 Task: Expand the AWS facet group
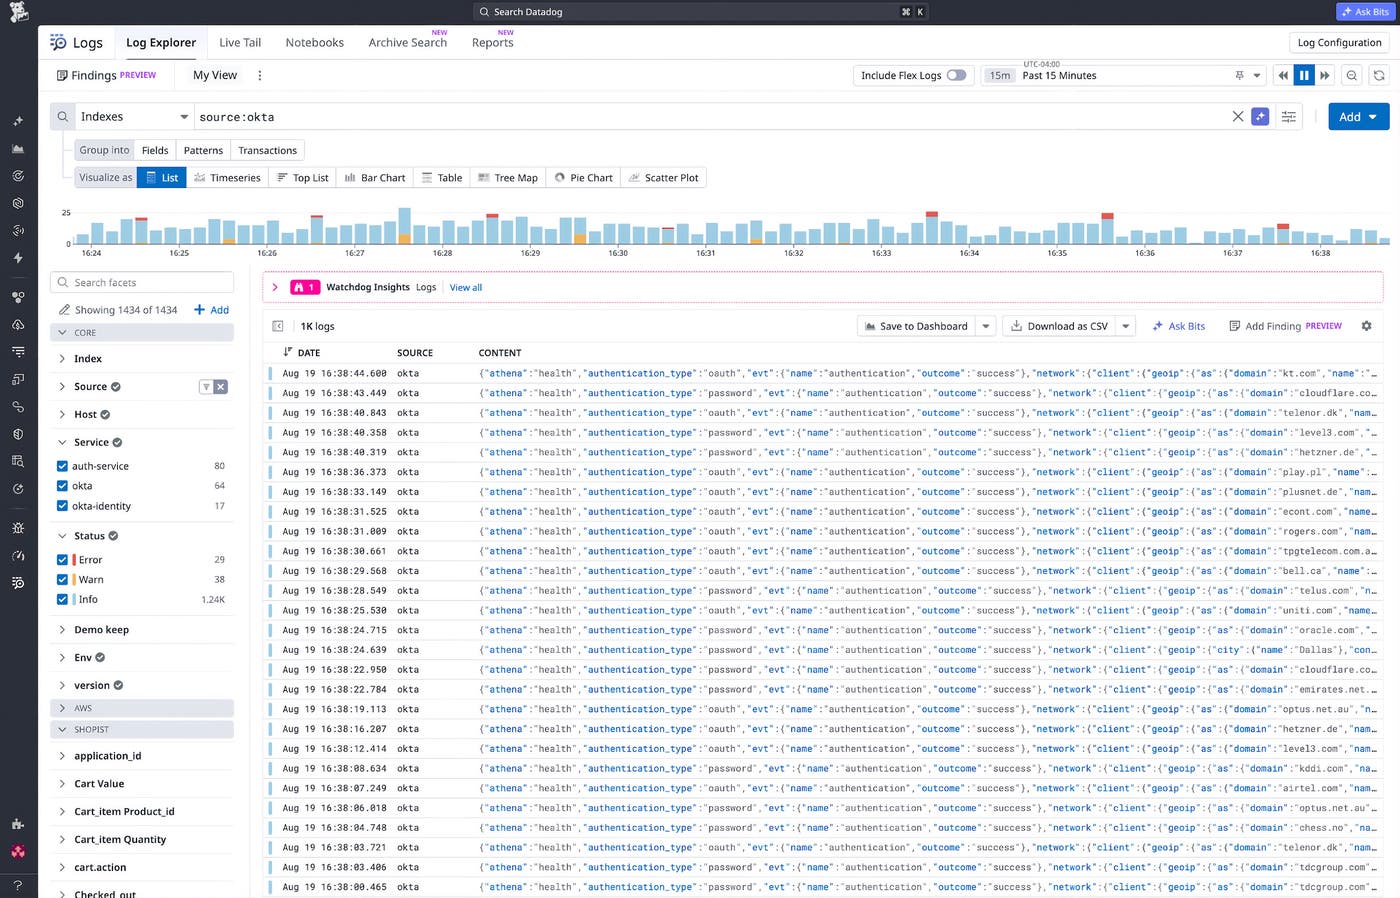click(x=142, y=708)
